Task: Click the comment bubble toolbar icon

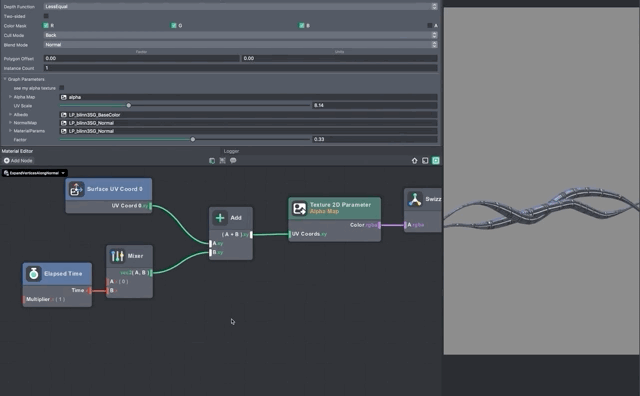Action: coord(233,161)
